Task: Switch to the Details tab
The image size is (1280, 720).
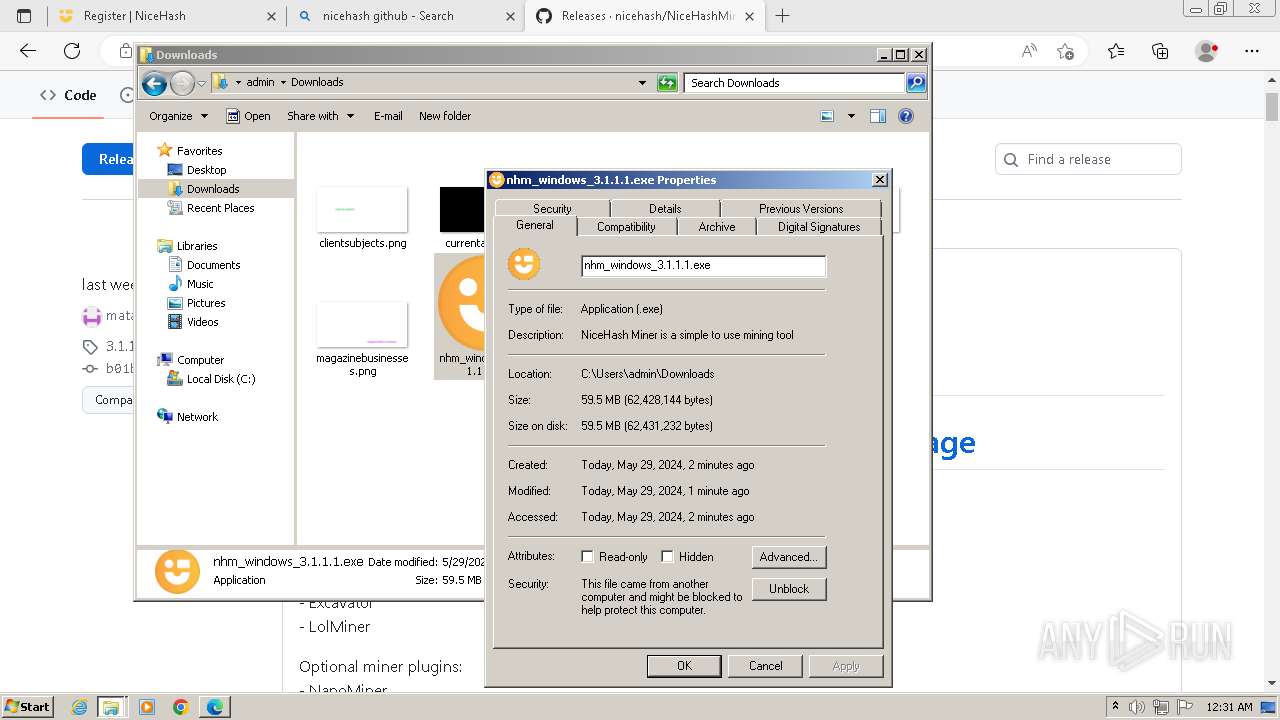Action: [x=665, y=208]
